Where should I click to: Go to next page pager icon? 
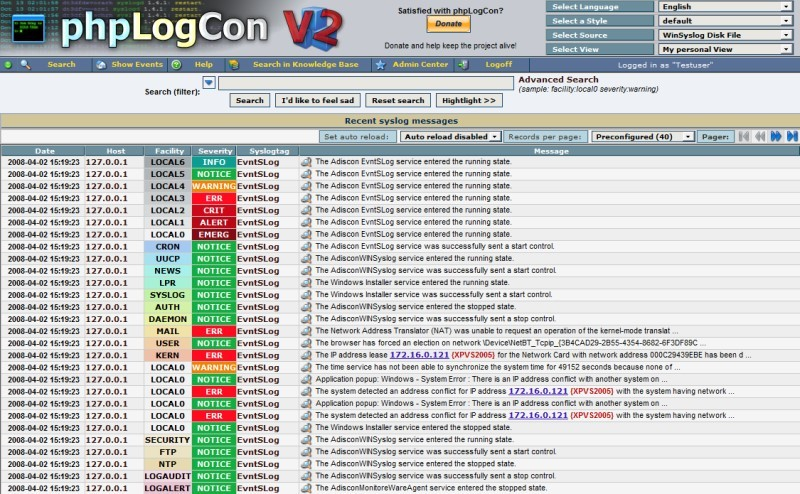(776, 136)
